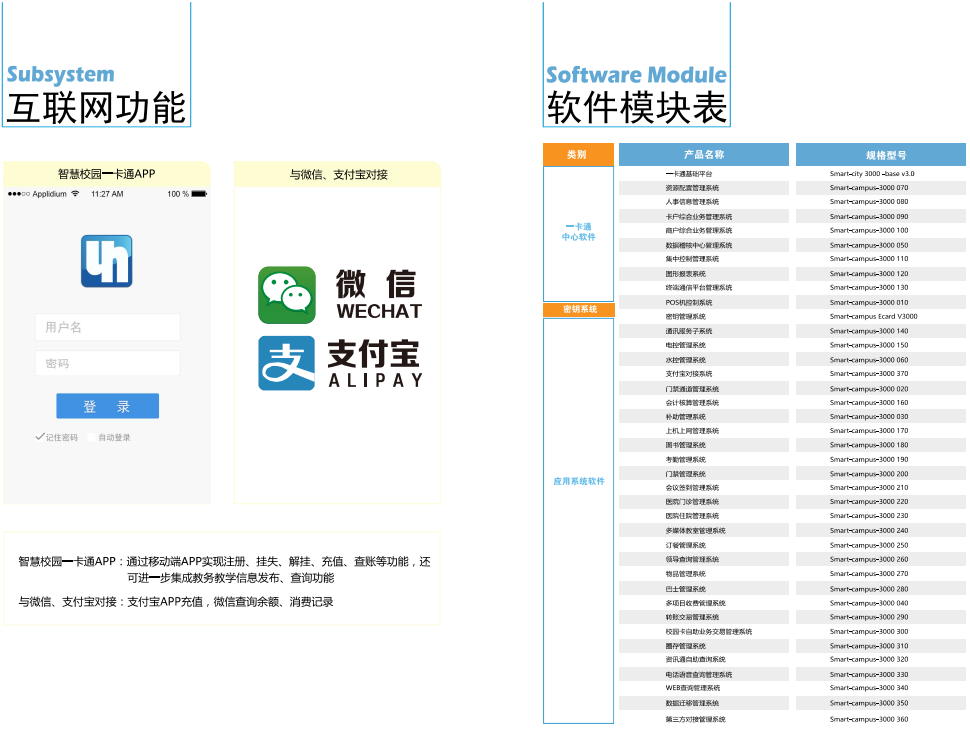Click the WeChat green chat bubble icon
The width and height of the screenshot is (970, 729).
tap(286, 295)
